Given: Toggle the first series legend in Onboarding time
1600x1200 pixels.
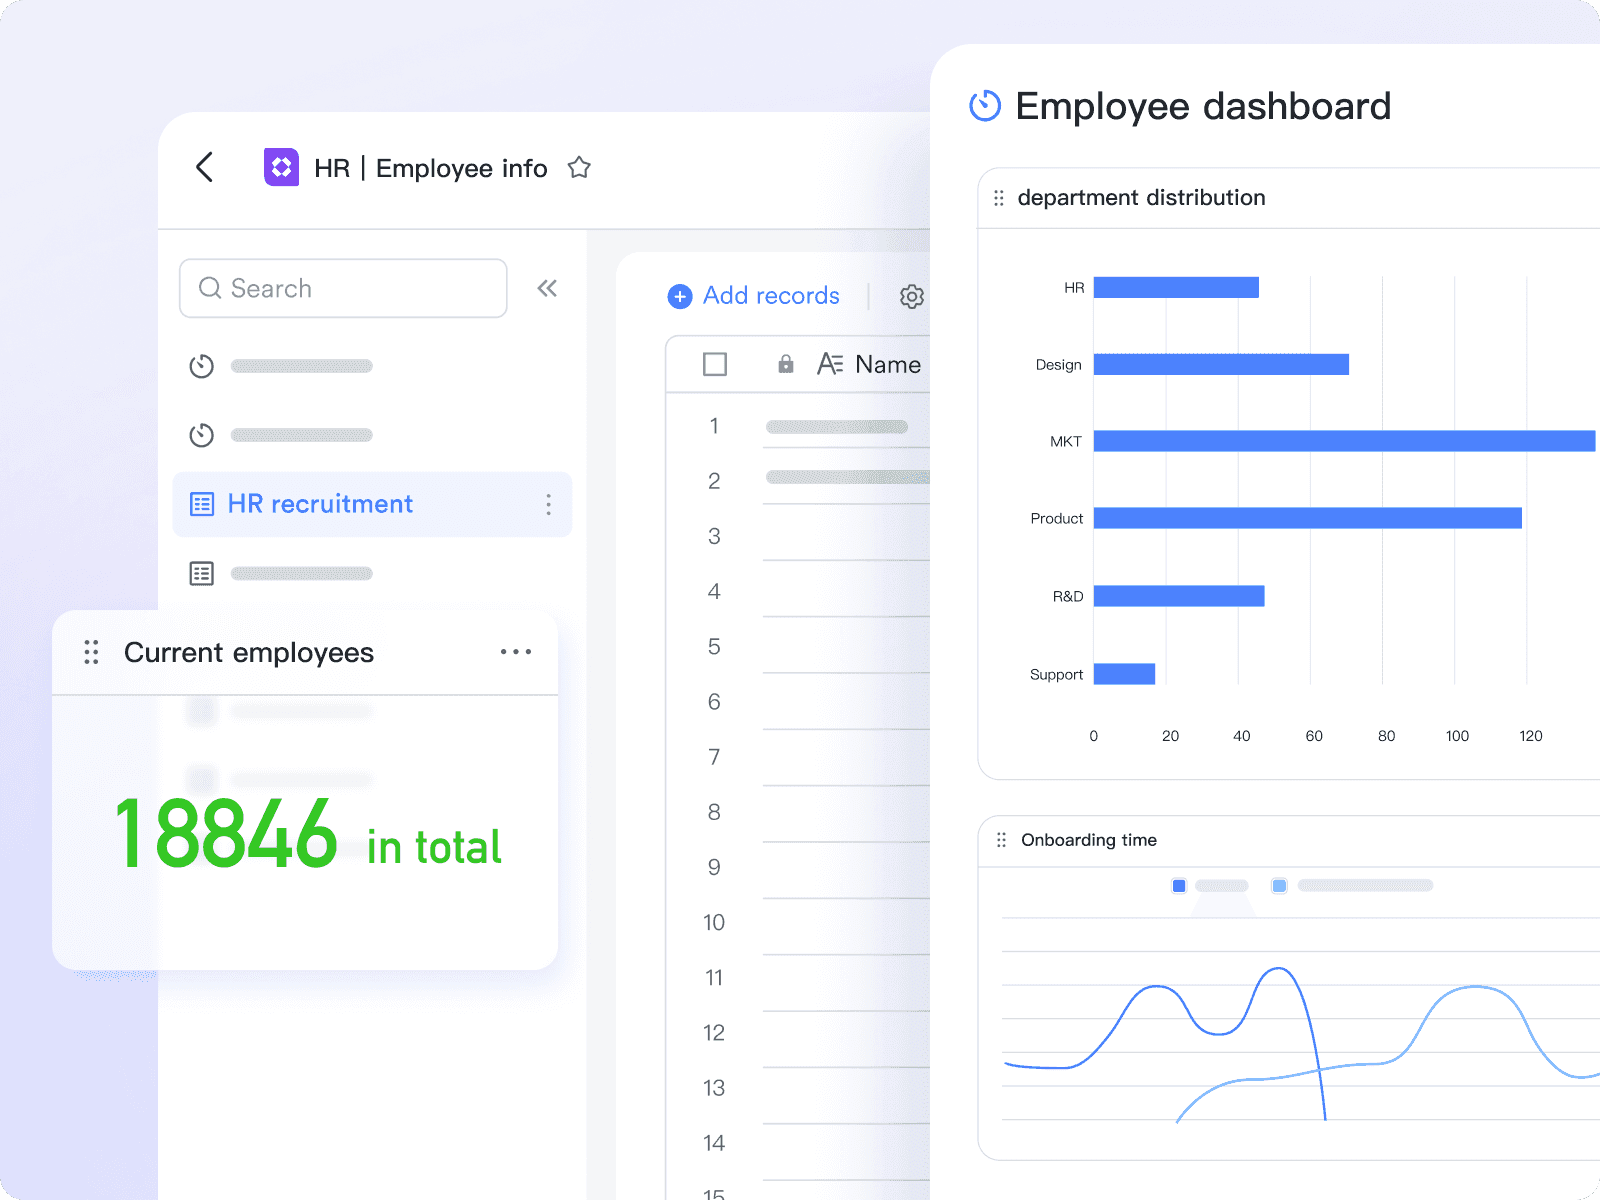Looking at the screenshot, I should 1179,885.
